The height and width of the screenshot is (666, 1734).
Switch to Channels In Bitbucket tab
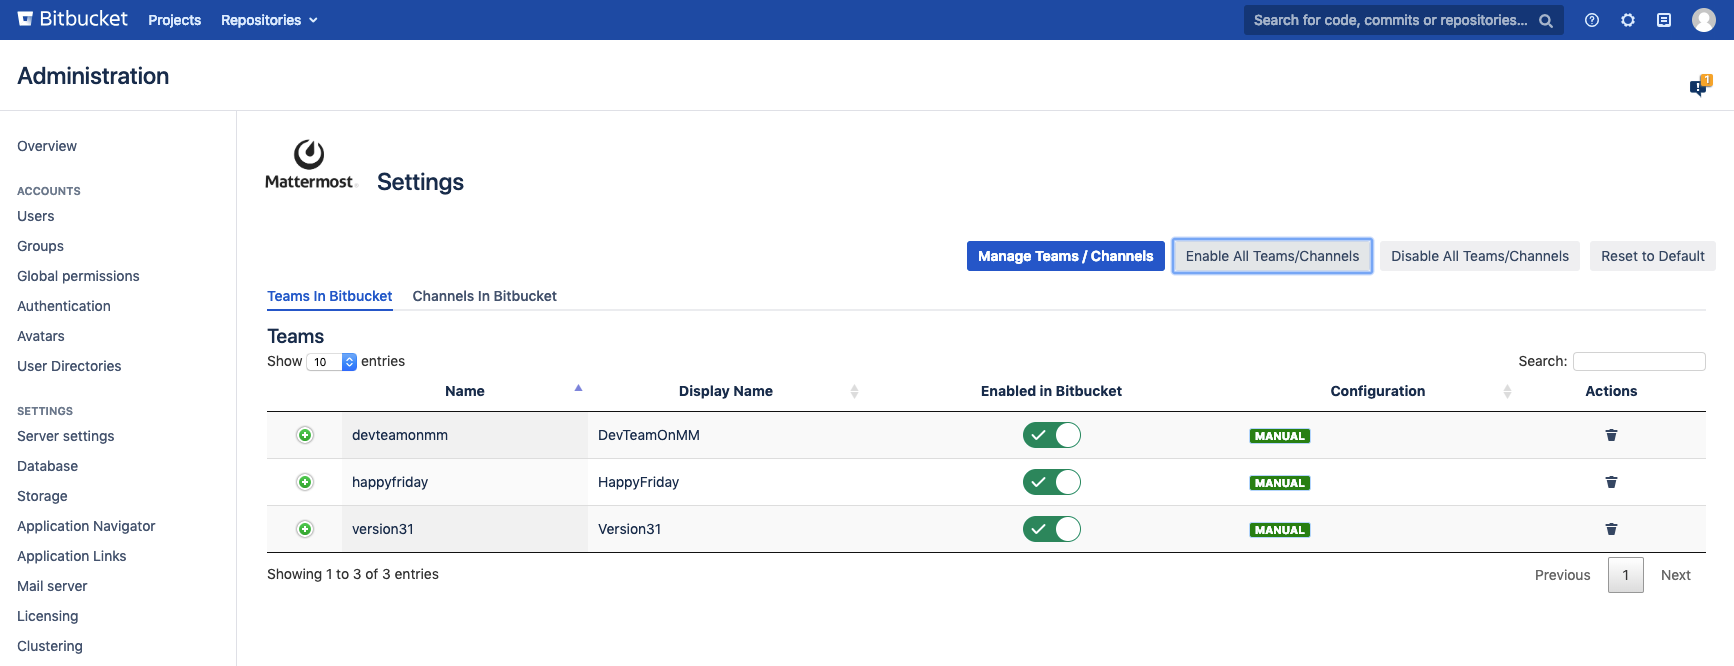point(484,296)
